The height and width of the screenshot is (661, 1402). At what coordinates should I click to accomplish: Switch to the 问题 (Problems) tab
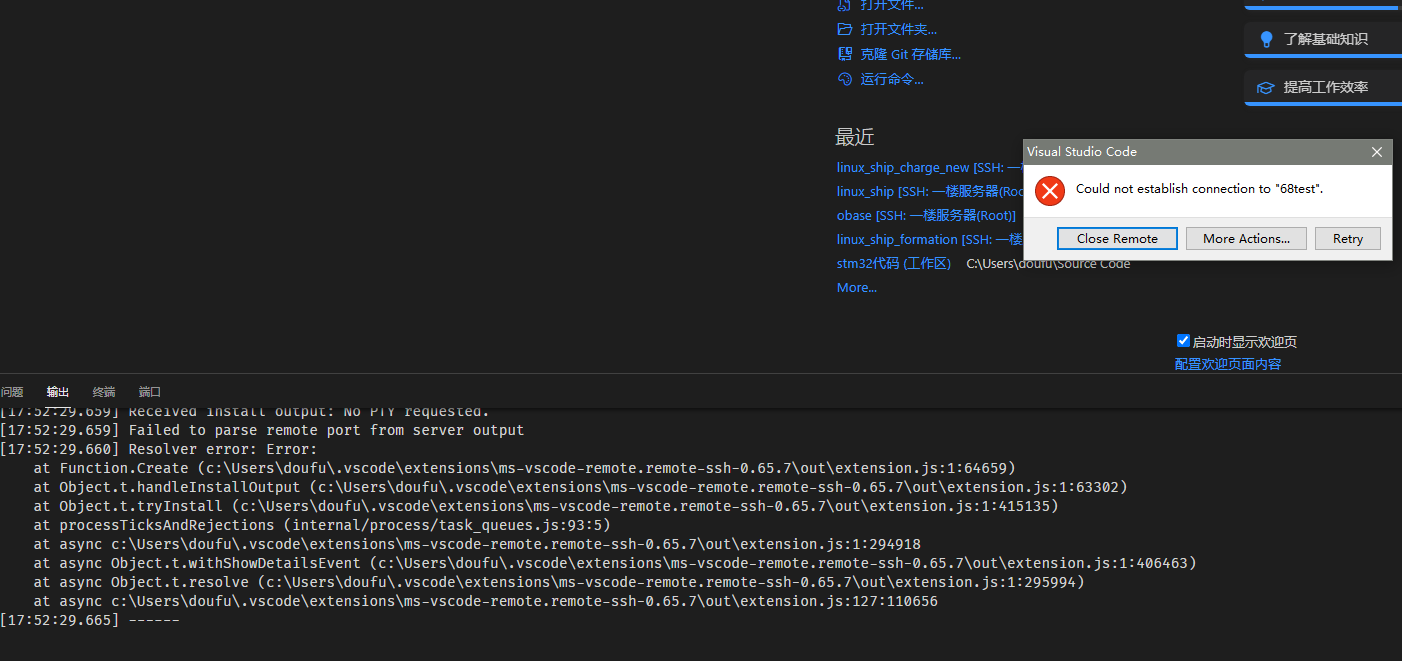click(11, 391)
